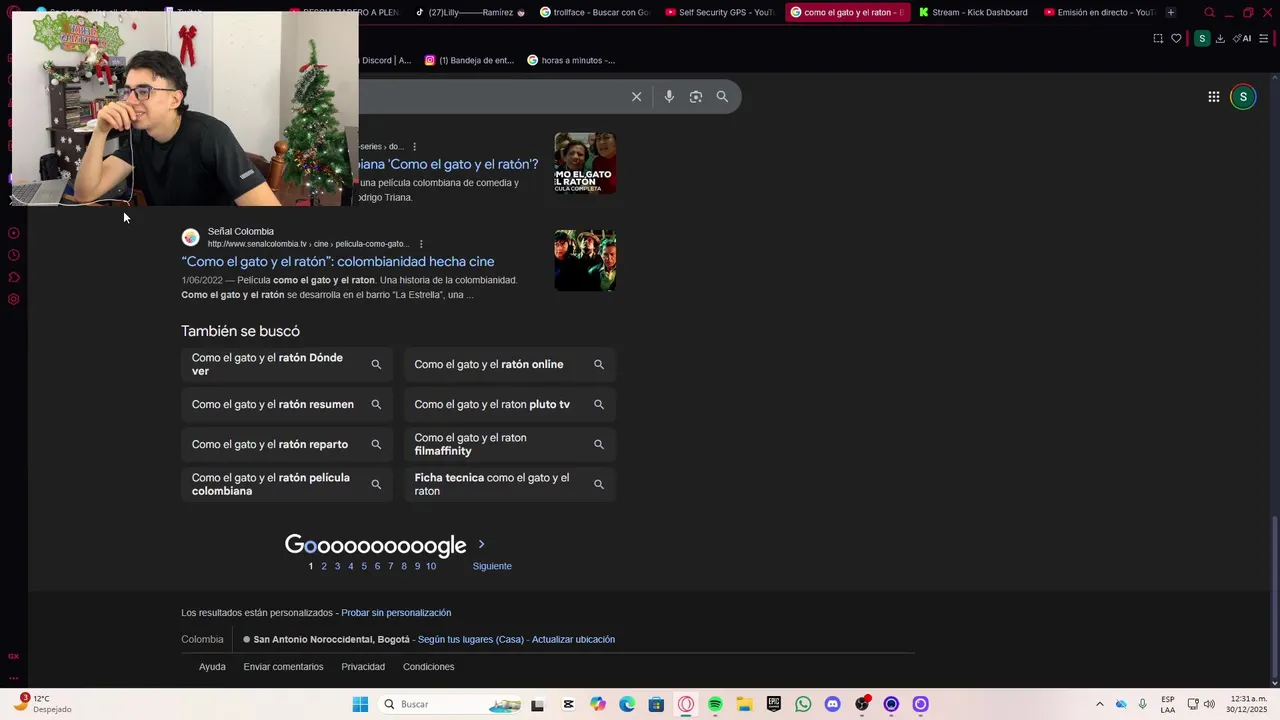Screen dimensions: 1280x720
Task: Open WhatsApp from the taskbar
Action: [x=803, y=704]
